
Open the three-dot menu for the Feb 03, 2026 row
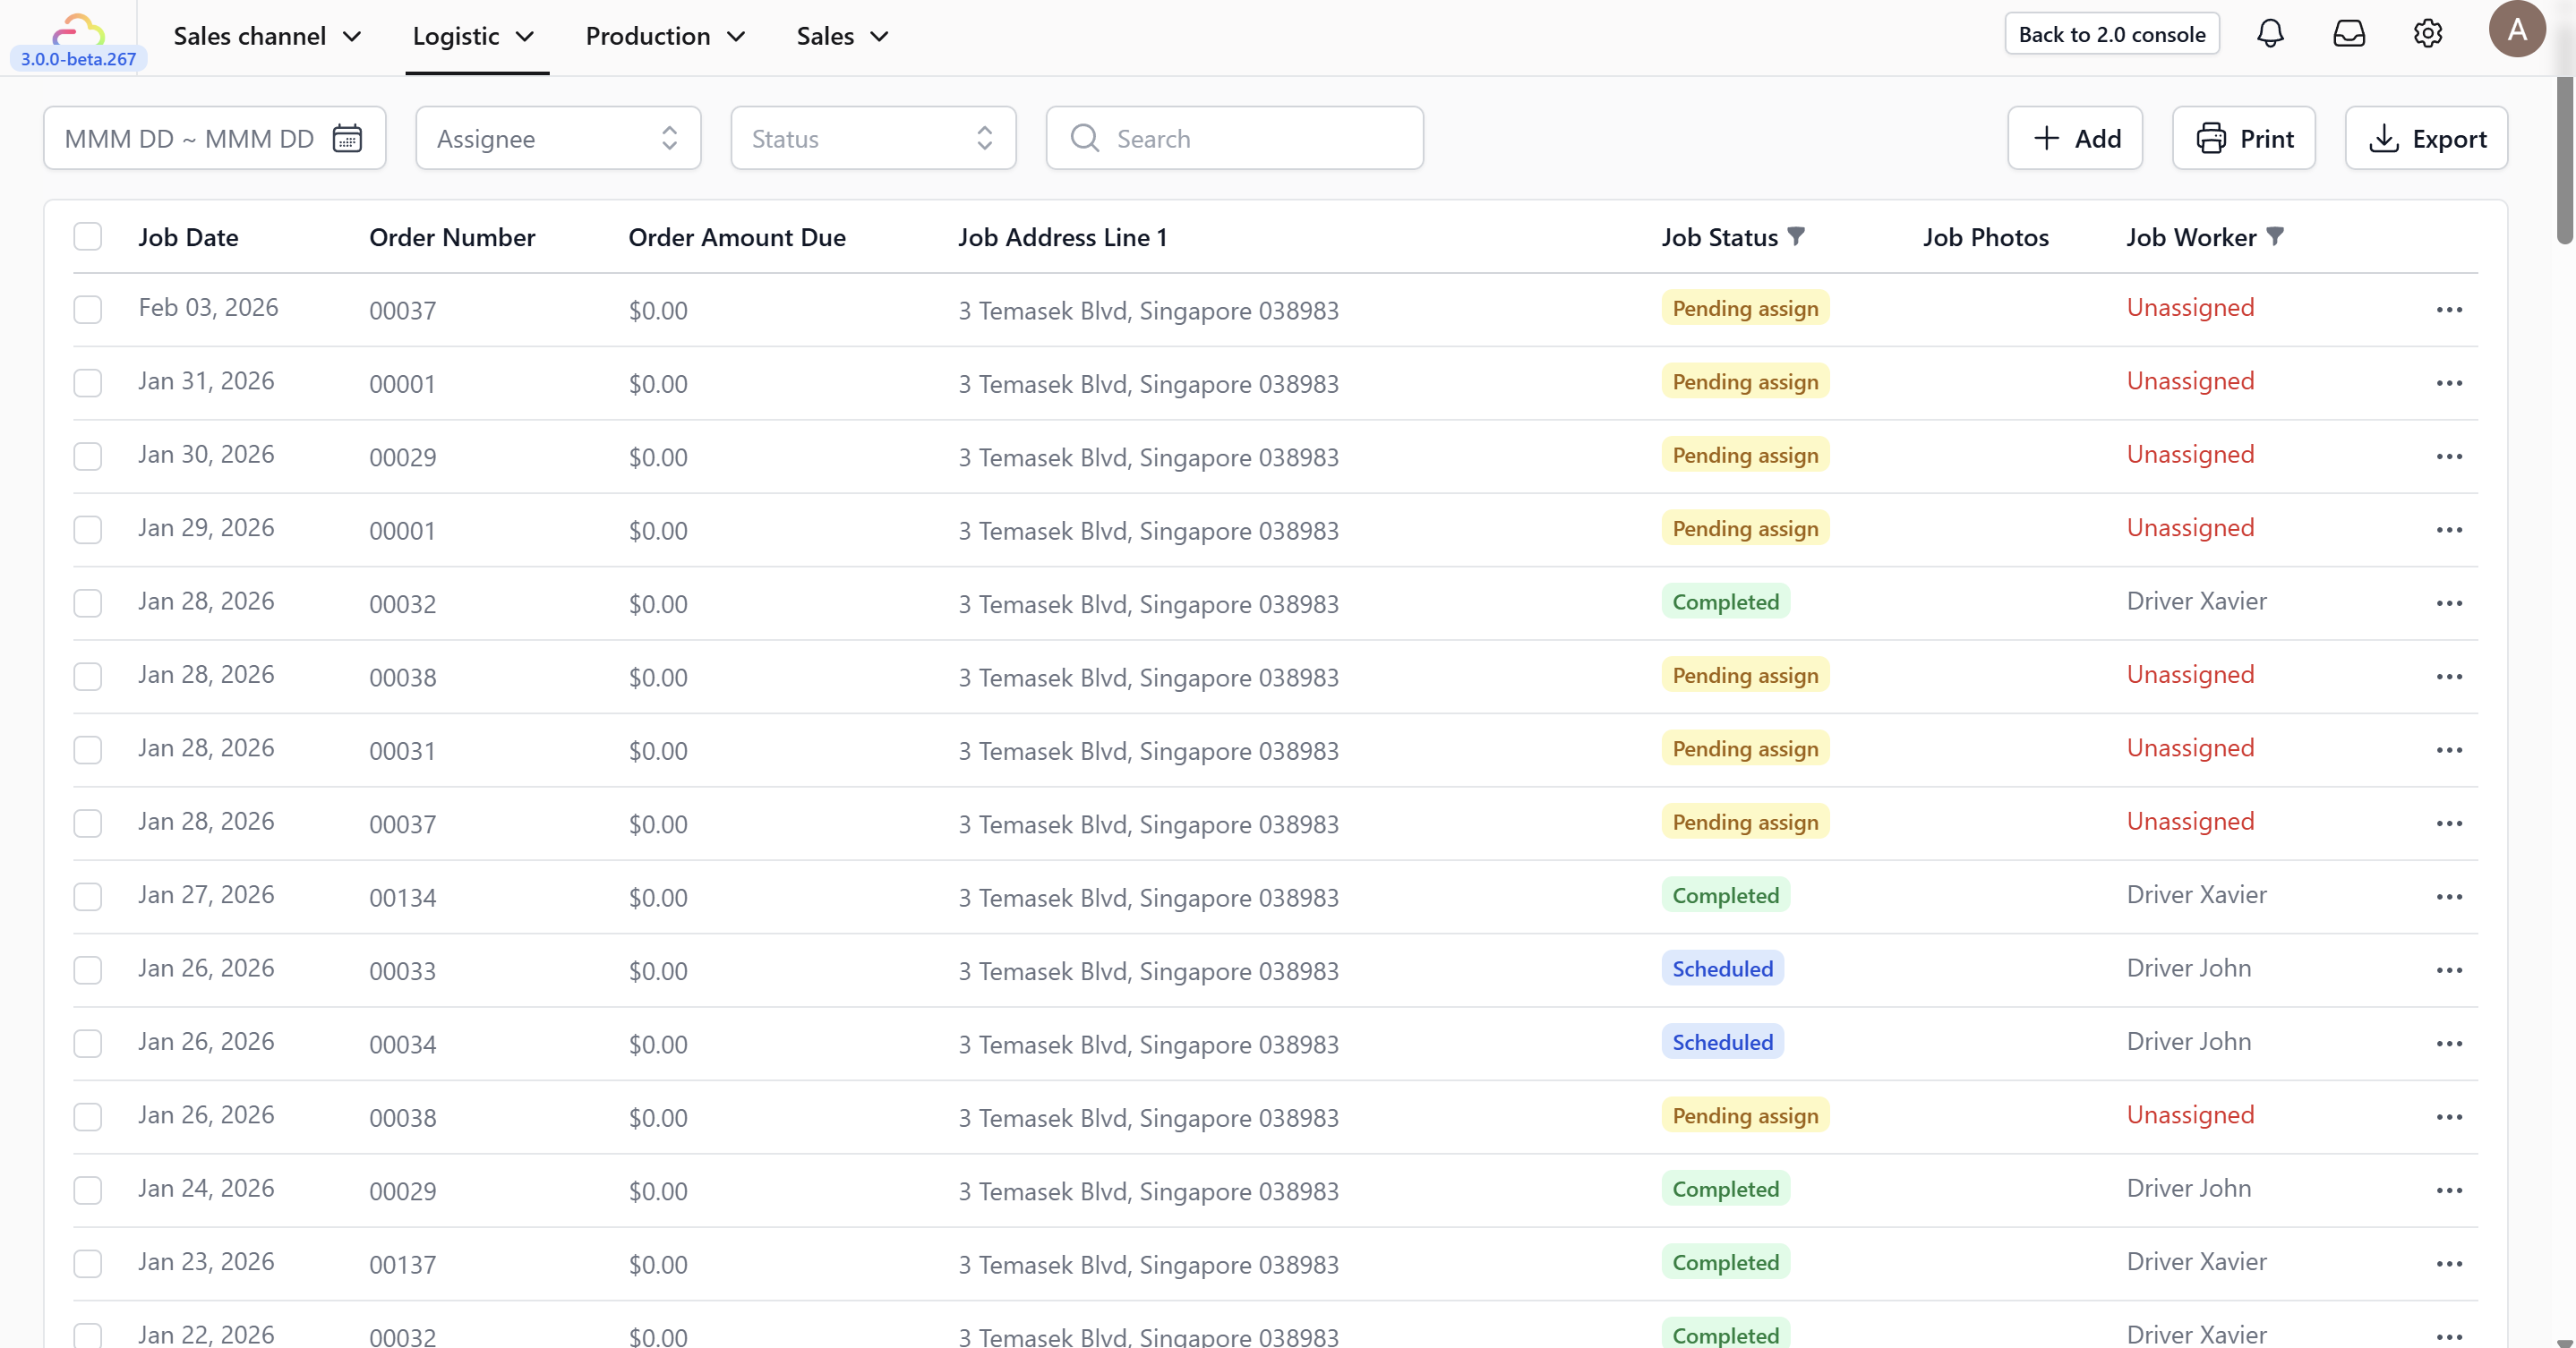(x=2449, y=310)
